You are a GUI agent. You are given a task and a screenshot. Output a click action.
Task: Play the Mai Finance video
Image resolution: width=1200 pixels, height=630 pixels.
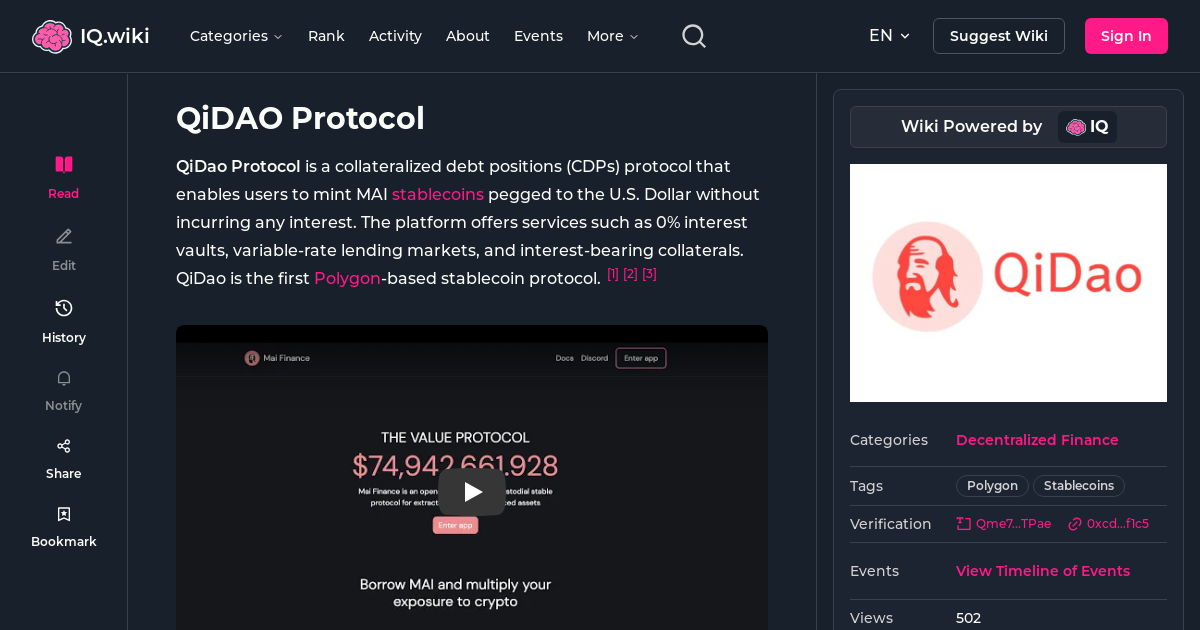tap(471, 491)
